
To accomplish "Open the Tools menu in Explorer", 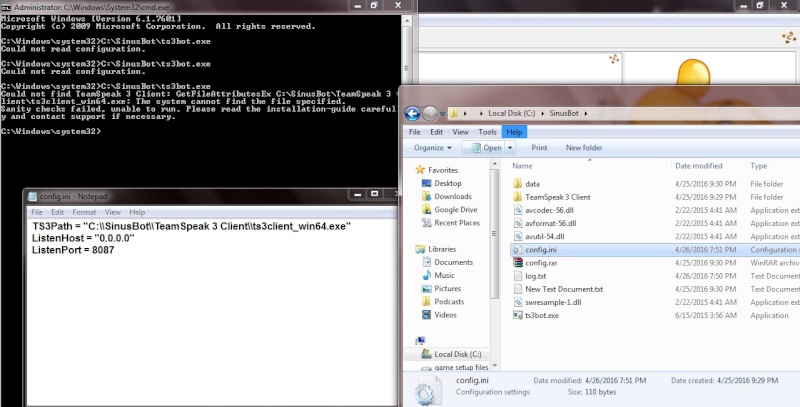I will [x=487, y=132].
